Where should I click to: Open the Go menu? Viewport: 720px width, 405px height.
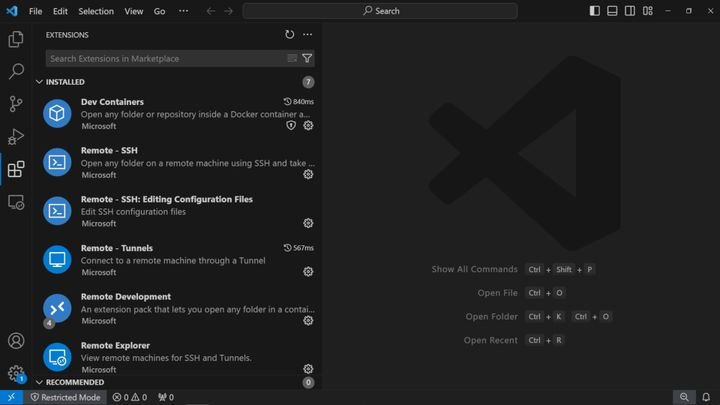pos(159,11)
